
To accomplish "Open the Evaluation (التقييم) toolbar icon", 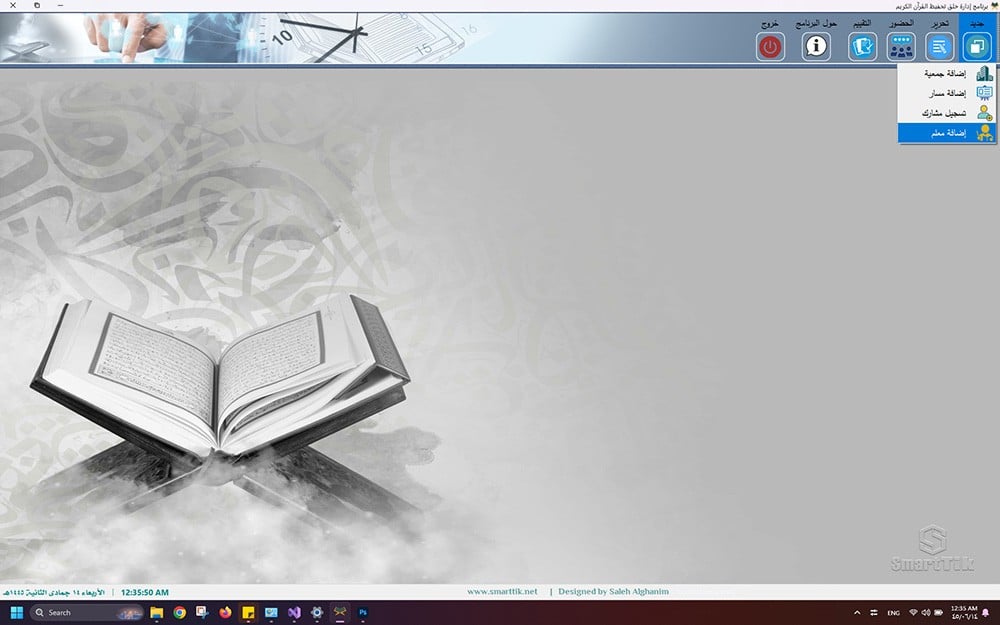I will coord(862,46).
